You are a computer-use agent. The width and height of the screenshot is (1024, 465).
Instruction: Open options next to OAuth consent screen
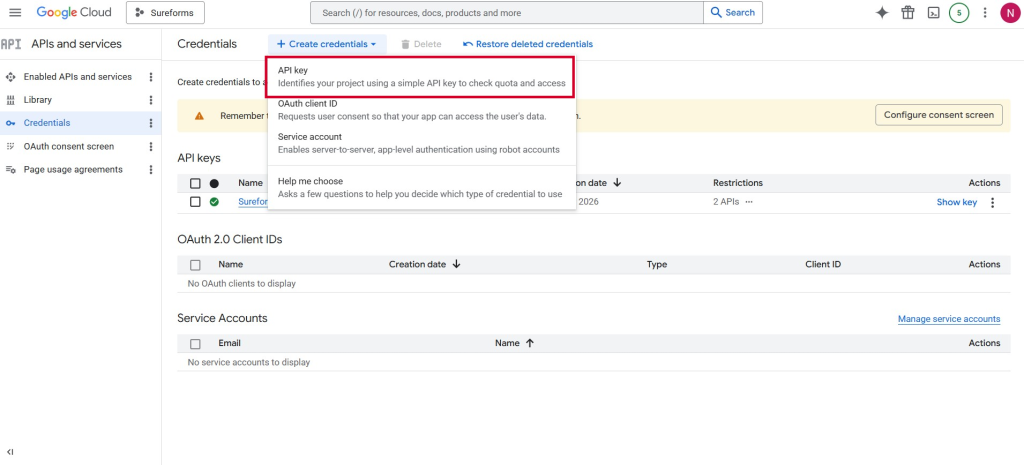tap(151, 146)
